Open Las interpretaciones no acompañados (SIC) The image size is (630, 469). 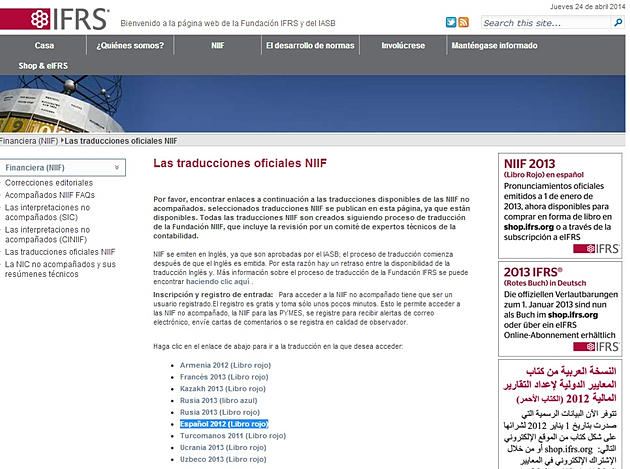(47, 212)
